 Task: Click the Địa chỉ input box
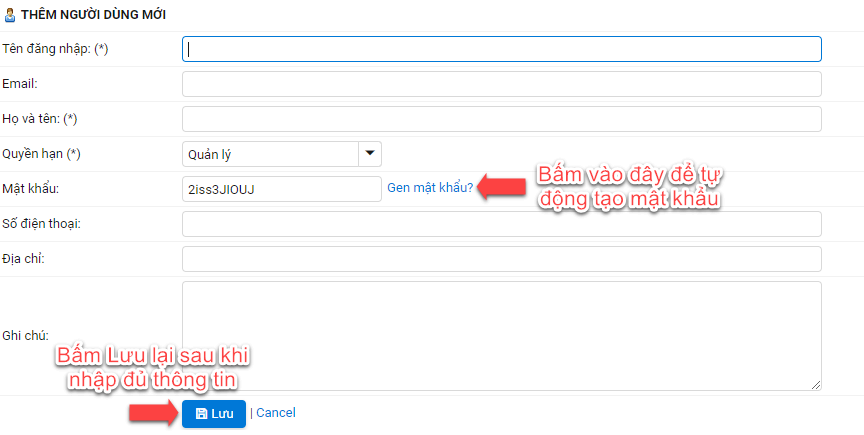pos(501,259)
